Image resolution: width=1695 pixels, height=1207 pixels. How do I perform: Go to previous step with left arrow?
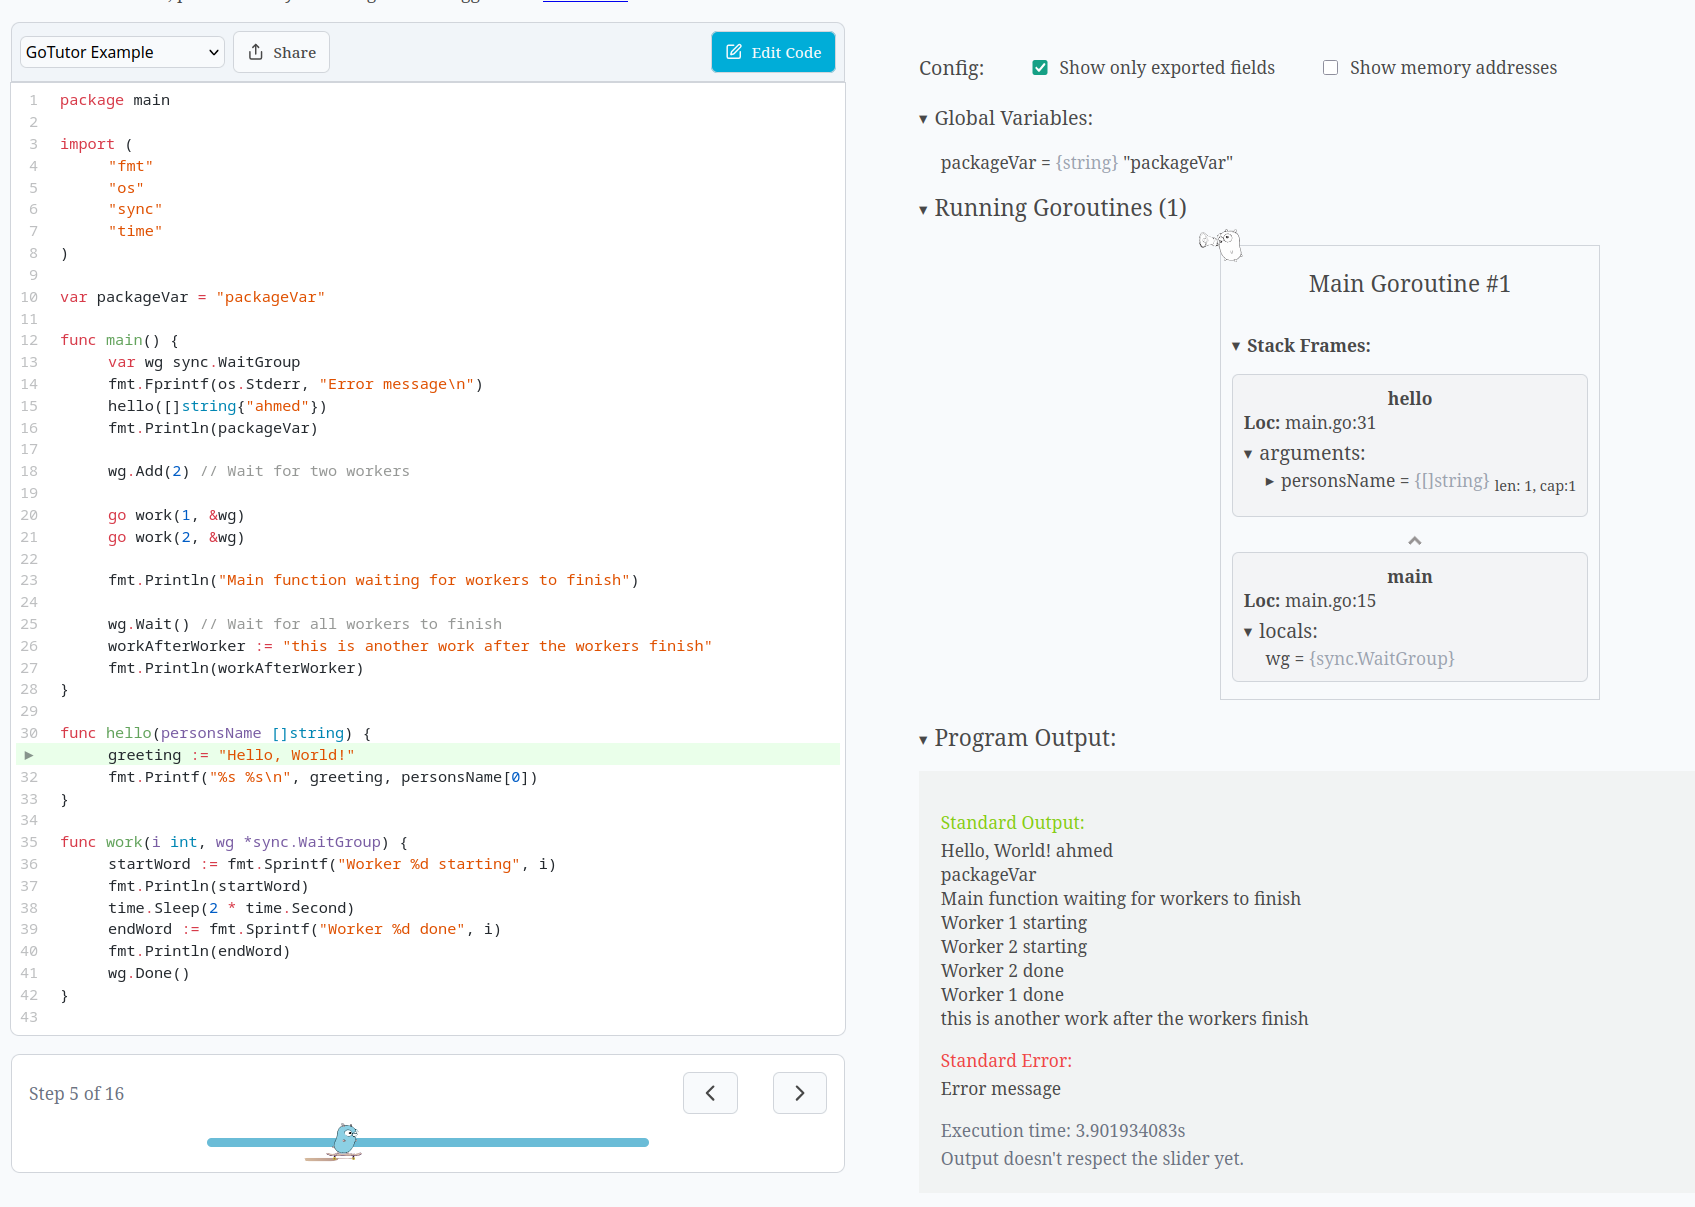[x=710, y=1093]
